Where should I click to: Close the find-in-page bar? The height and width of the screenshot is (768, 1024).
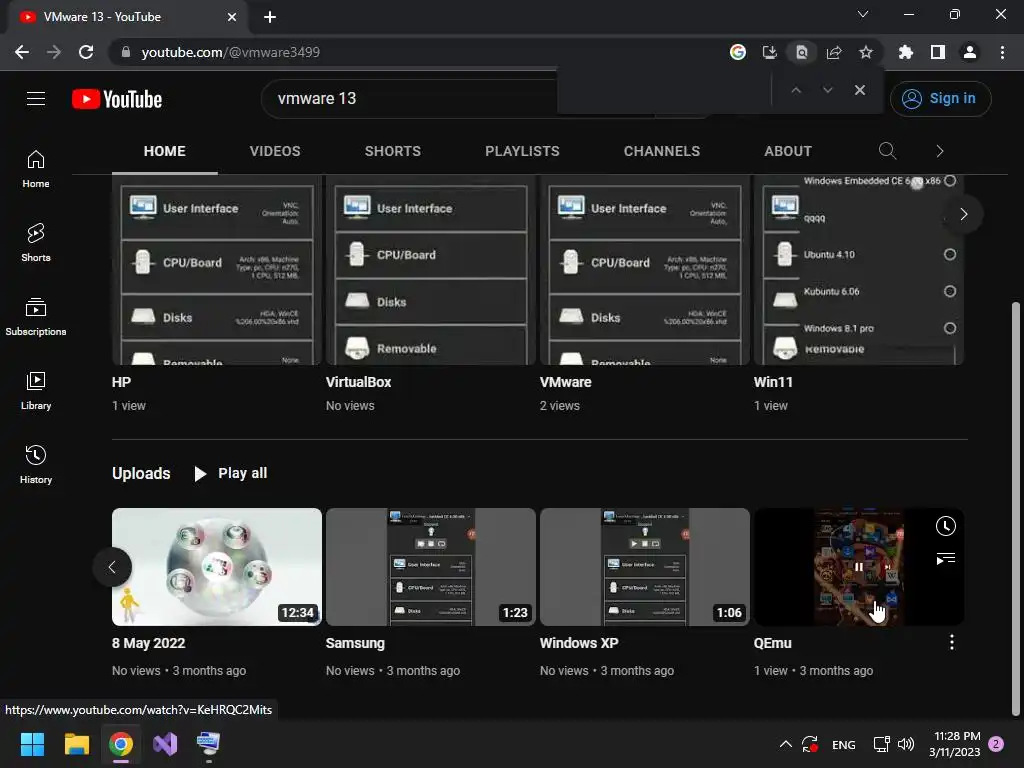coord(859,90)
